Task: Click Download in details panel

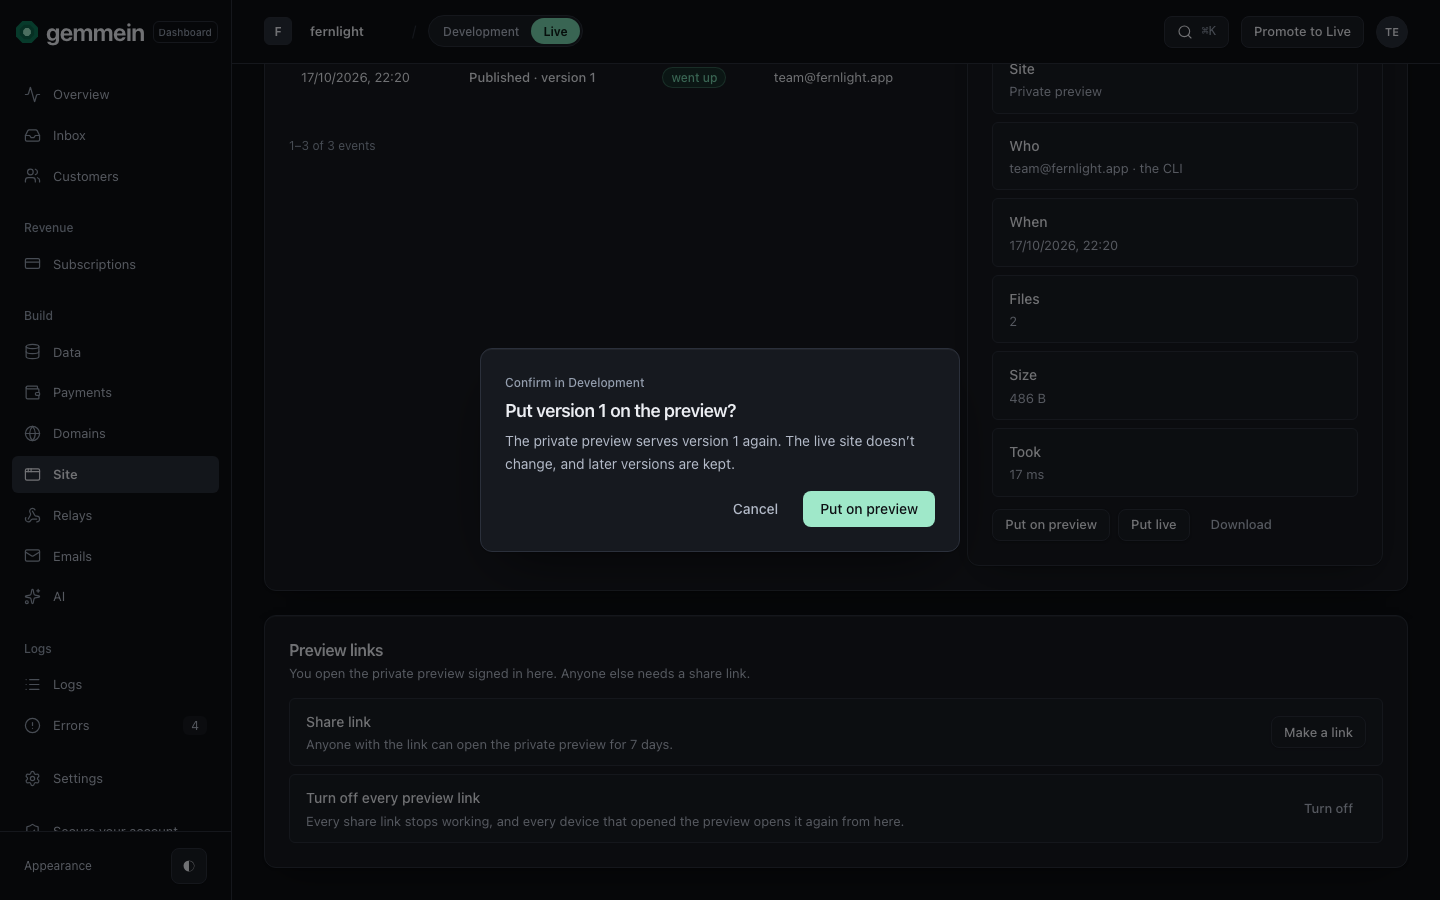Action: point(1241,525)
